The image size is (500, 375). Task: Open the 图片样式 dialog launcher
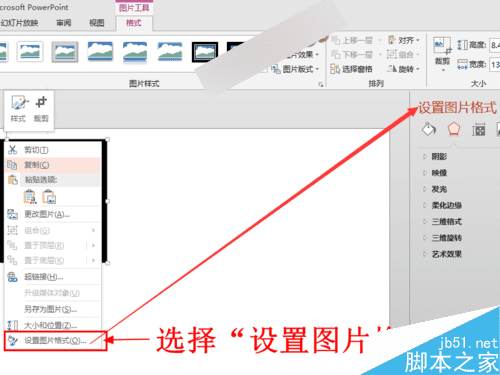tap(321, 85)
